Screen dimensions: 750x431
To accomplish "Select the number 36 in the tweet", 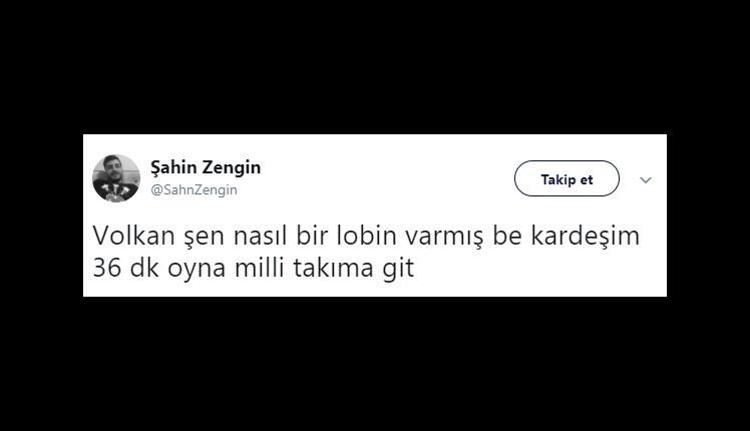I will click(x=107, y=268).
